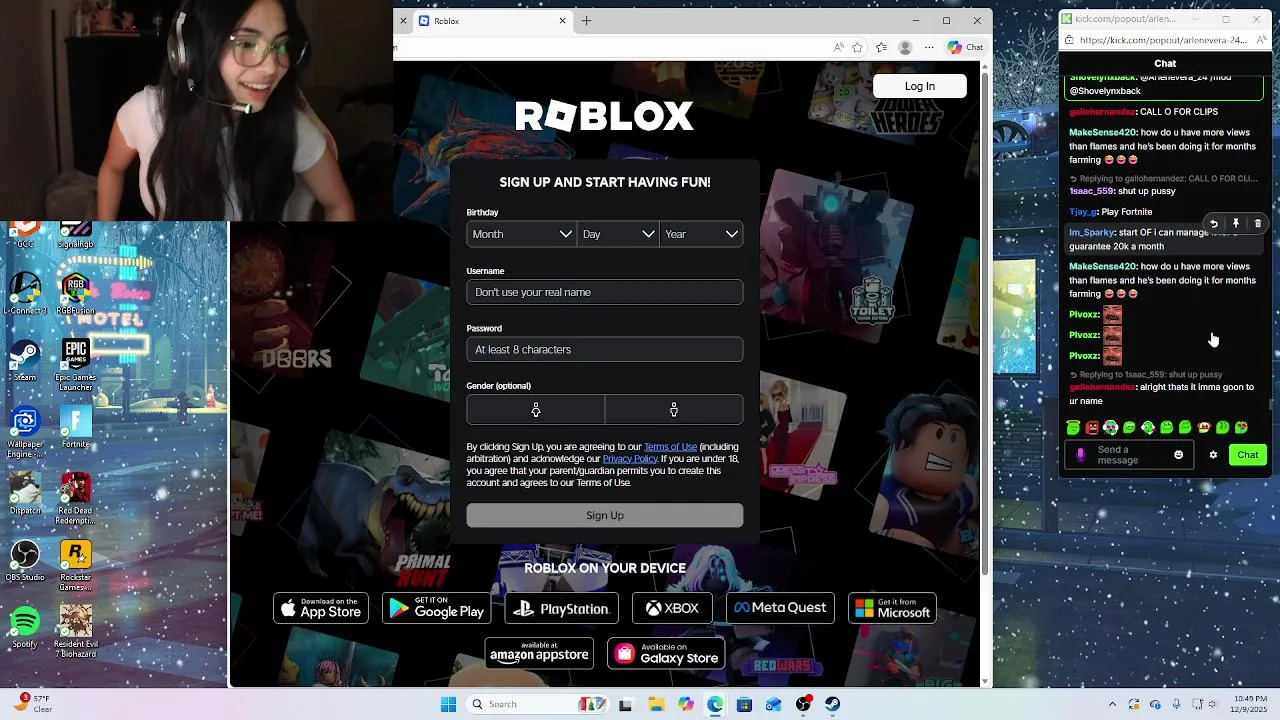The image size is (1280, 720).
Task: Click Pivoxz's first emote image in chat
Action: pos(1112,314)
